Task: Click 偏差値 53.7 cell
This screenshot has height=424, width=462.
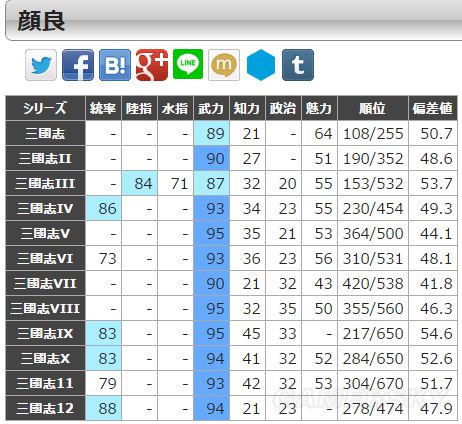Action: [x=433, y=183]
